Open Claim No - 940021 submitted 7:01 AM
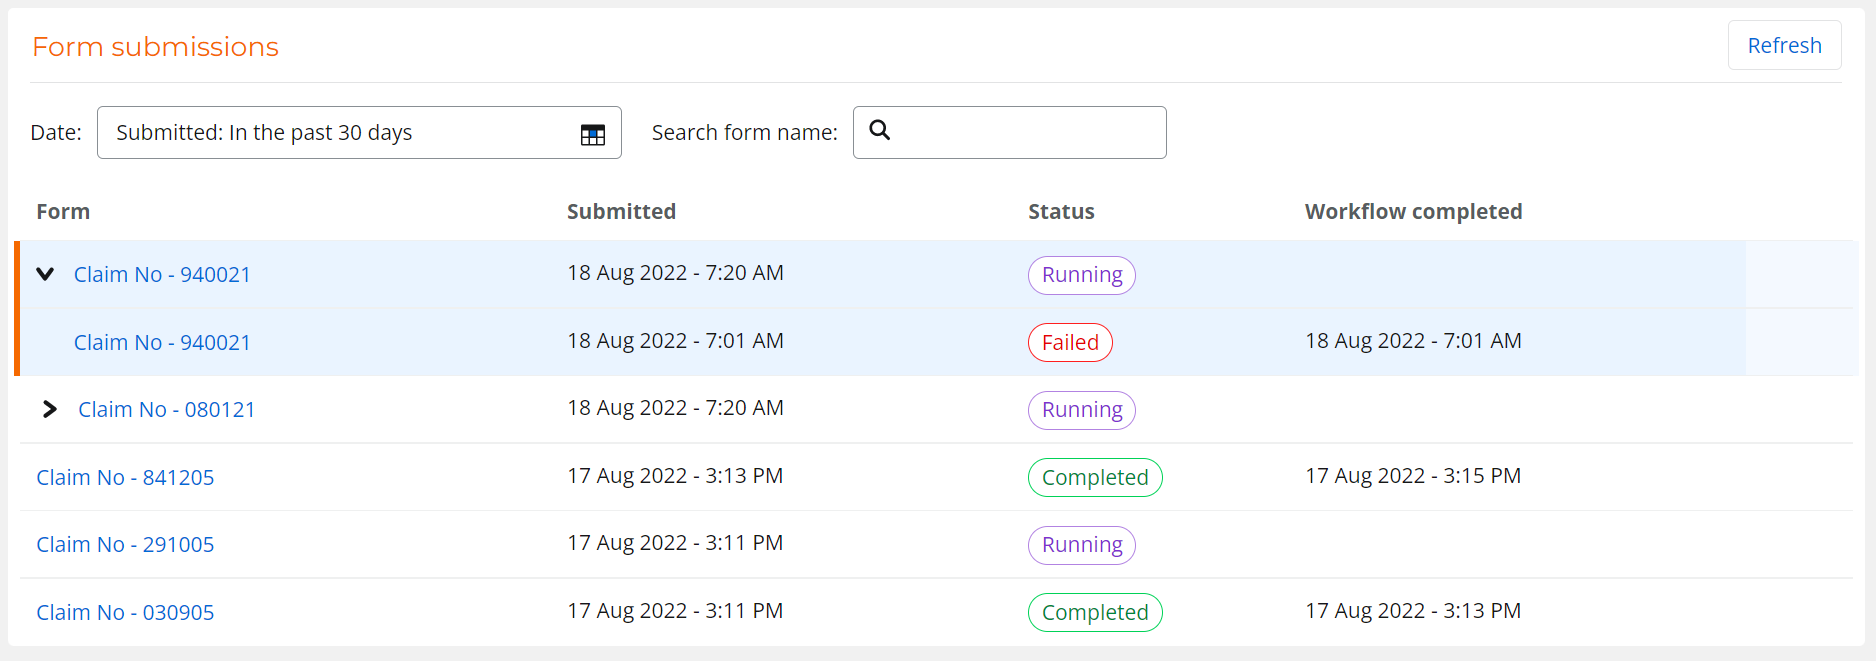This screenshot has width=1876, height=661. pos(162,342)
